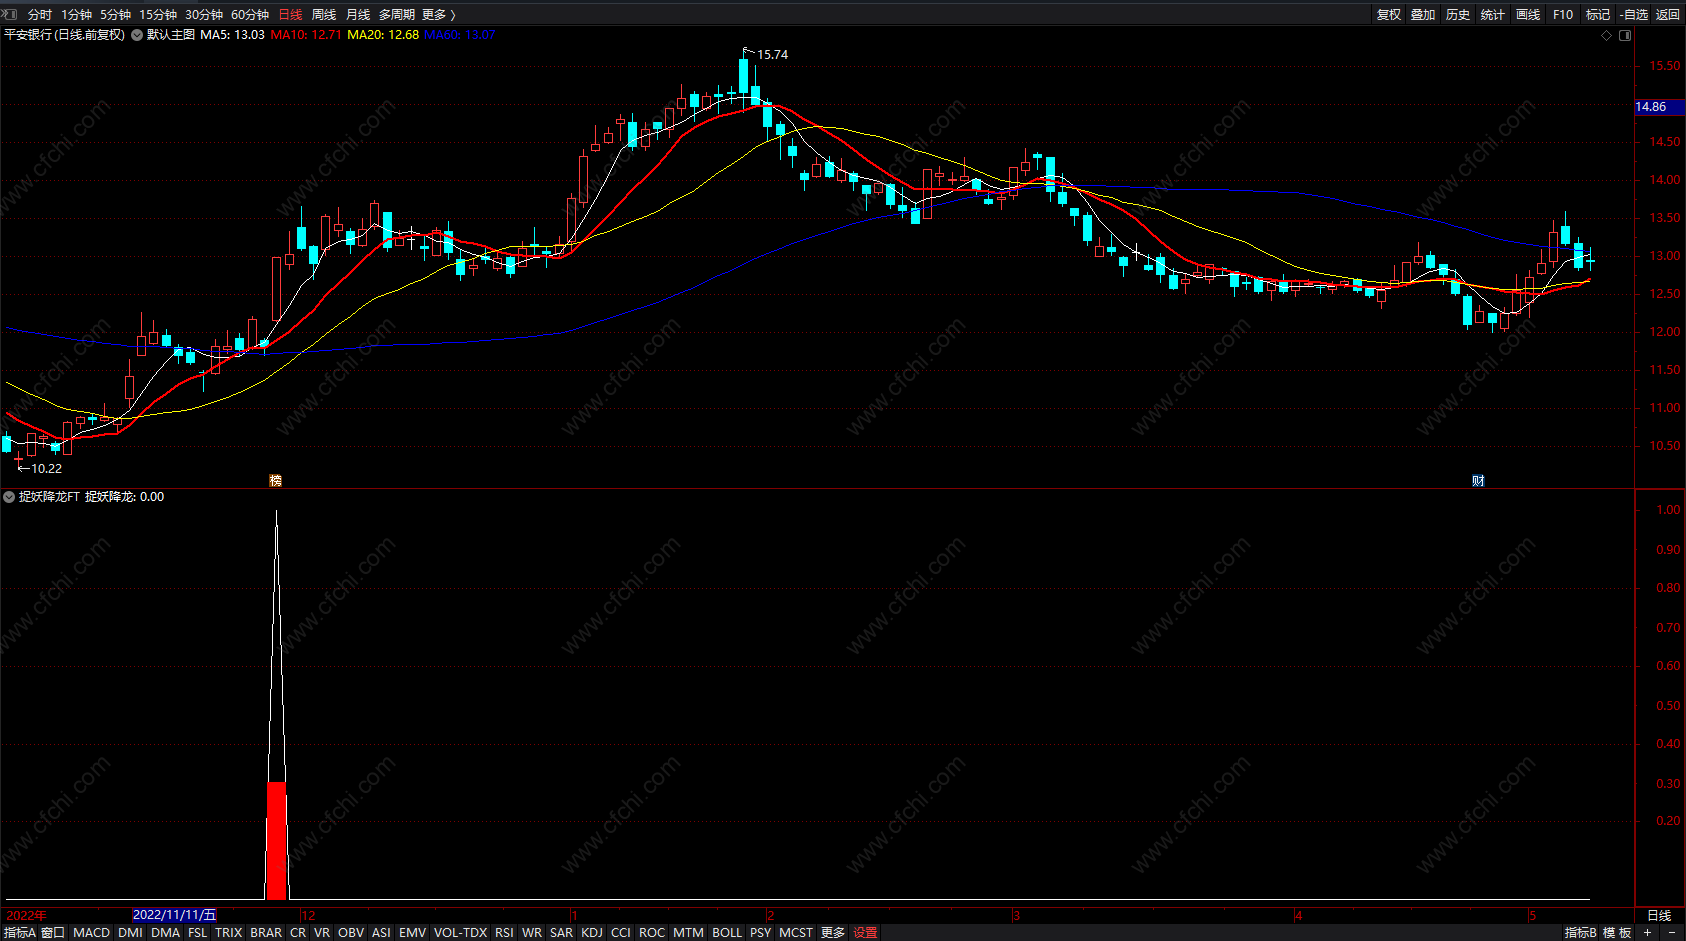Click the 标记 mark button
The height and width of the screenshot is (941, 1686).
pos(1598,15)
